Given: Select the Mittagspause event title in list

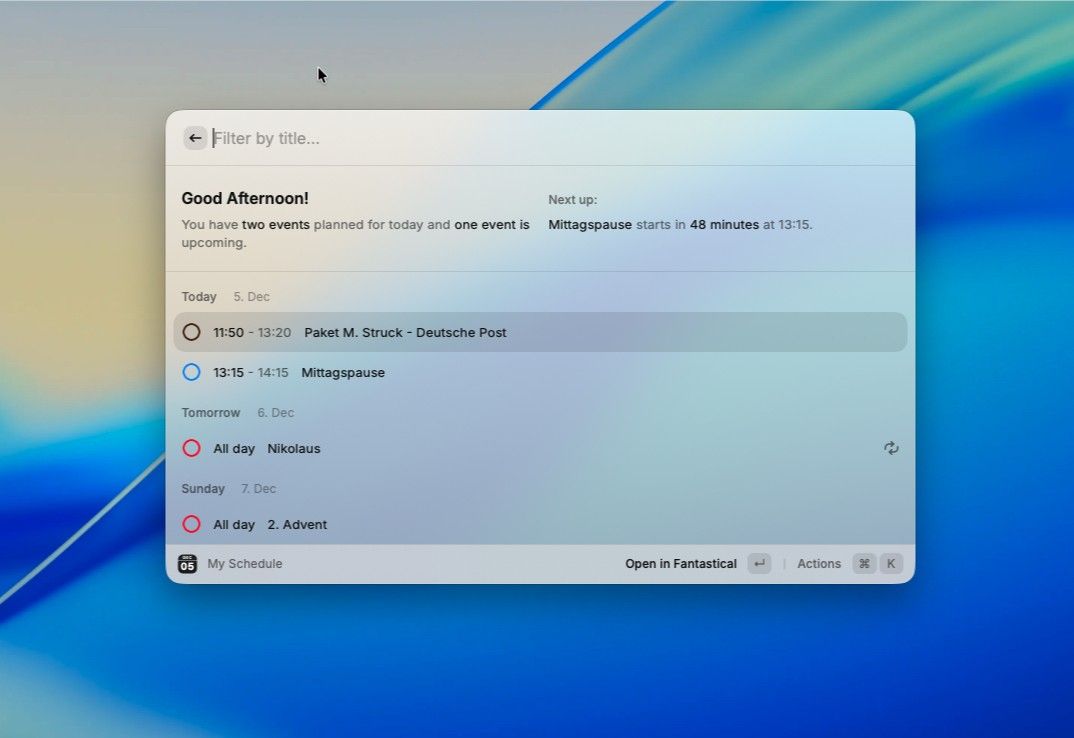Looking at the screenshot, I should click(343, 372).
